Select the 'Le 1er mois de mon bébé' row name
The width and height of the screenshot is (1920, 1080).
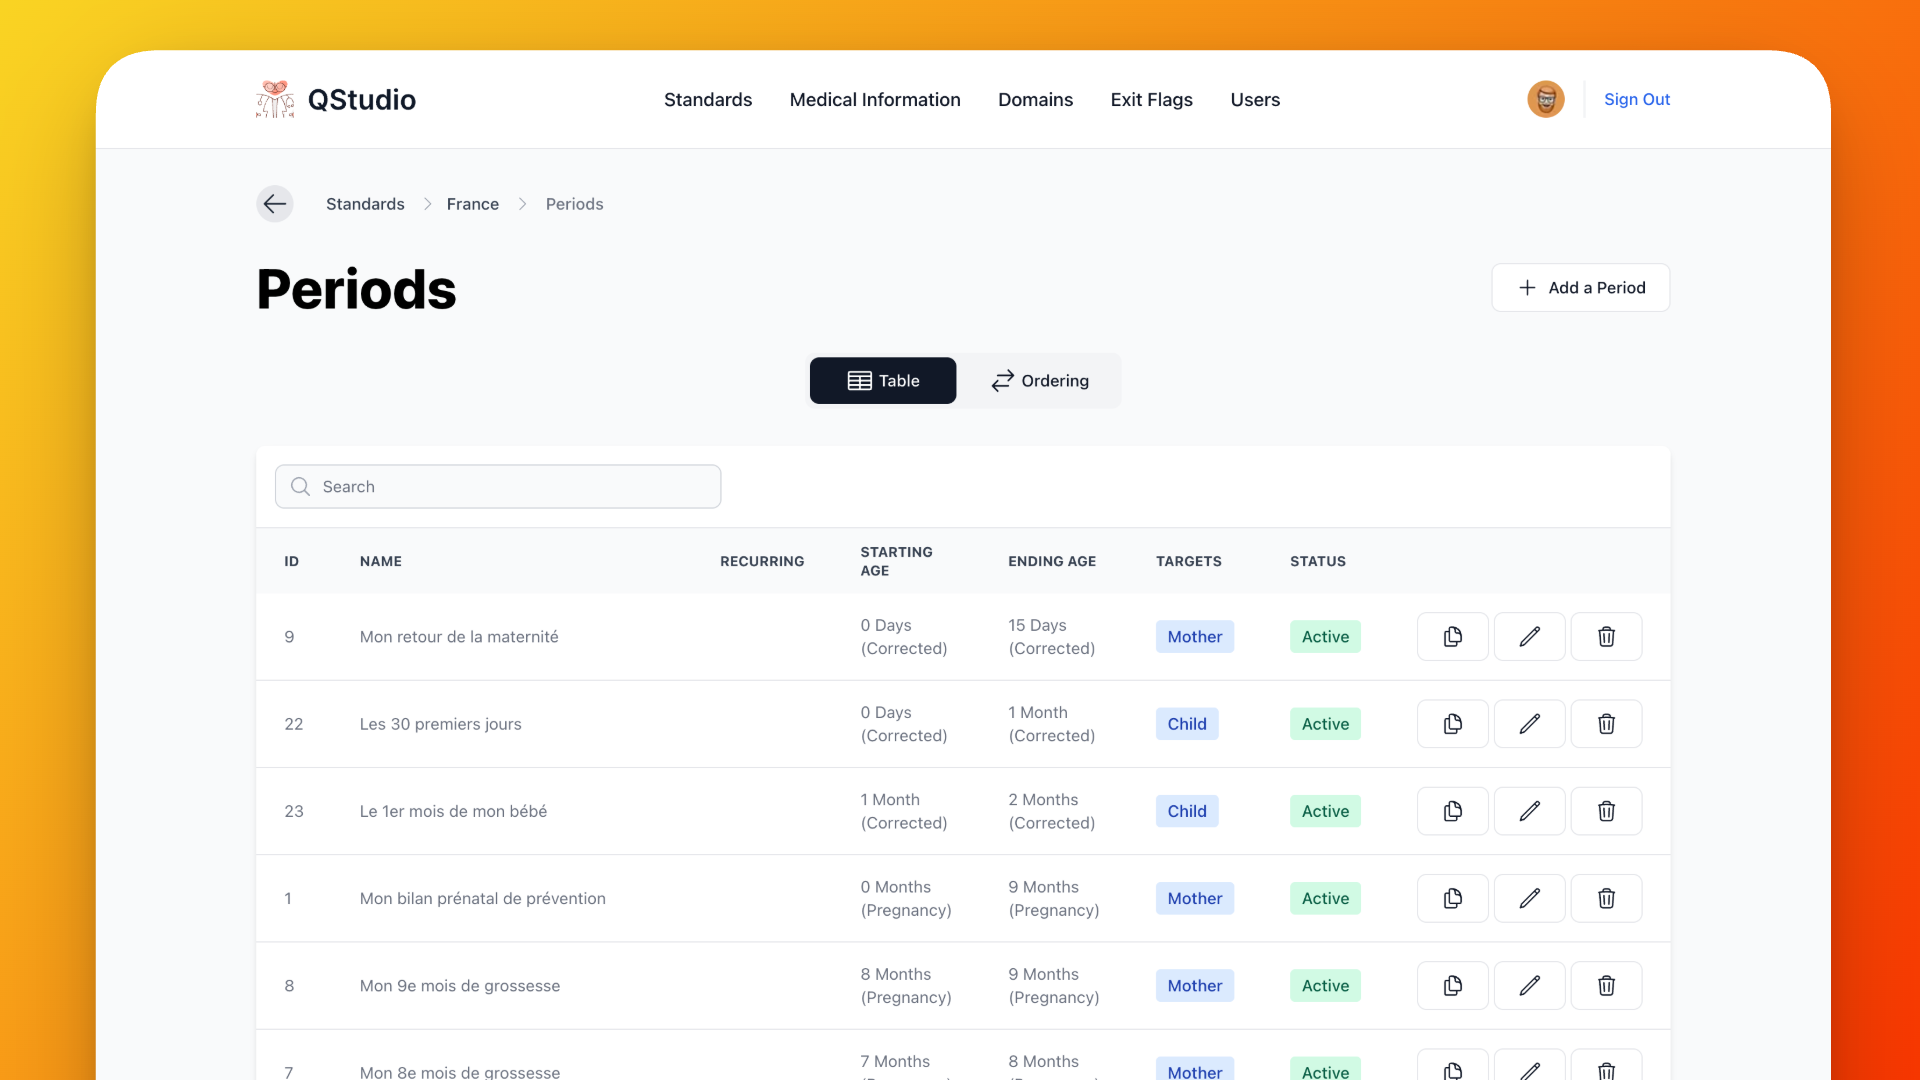[454, 811]
